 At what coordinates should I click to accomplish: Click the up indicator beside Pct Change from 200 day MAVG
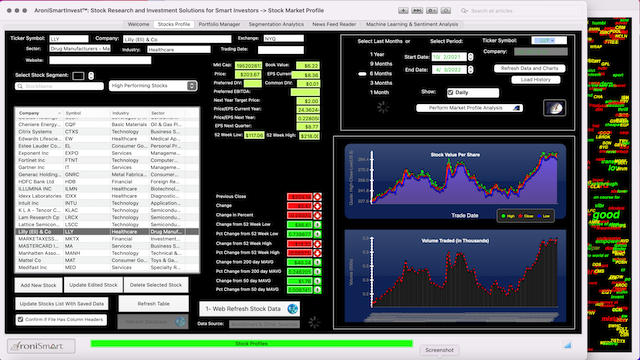coord(317,272)
